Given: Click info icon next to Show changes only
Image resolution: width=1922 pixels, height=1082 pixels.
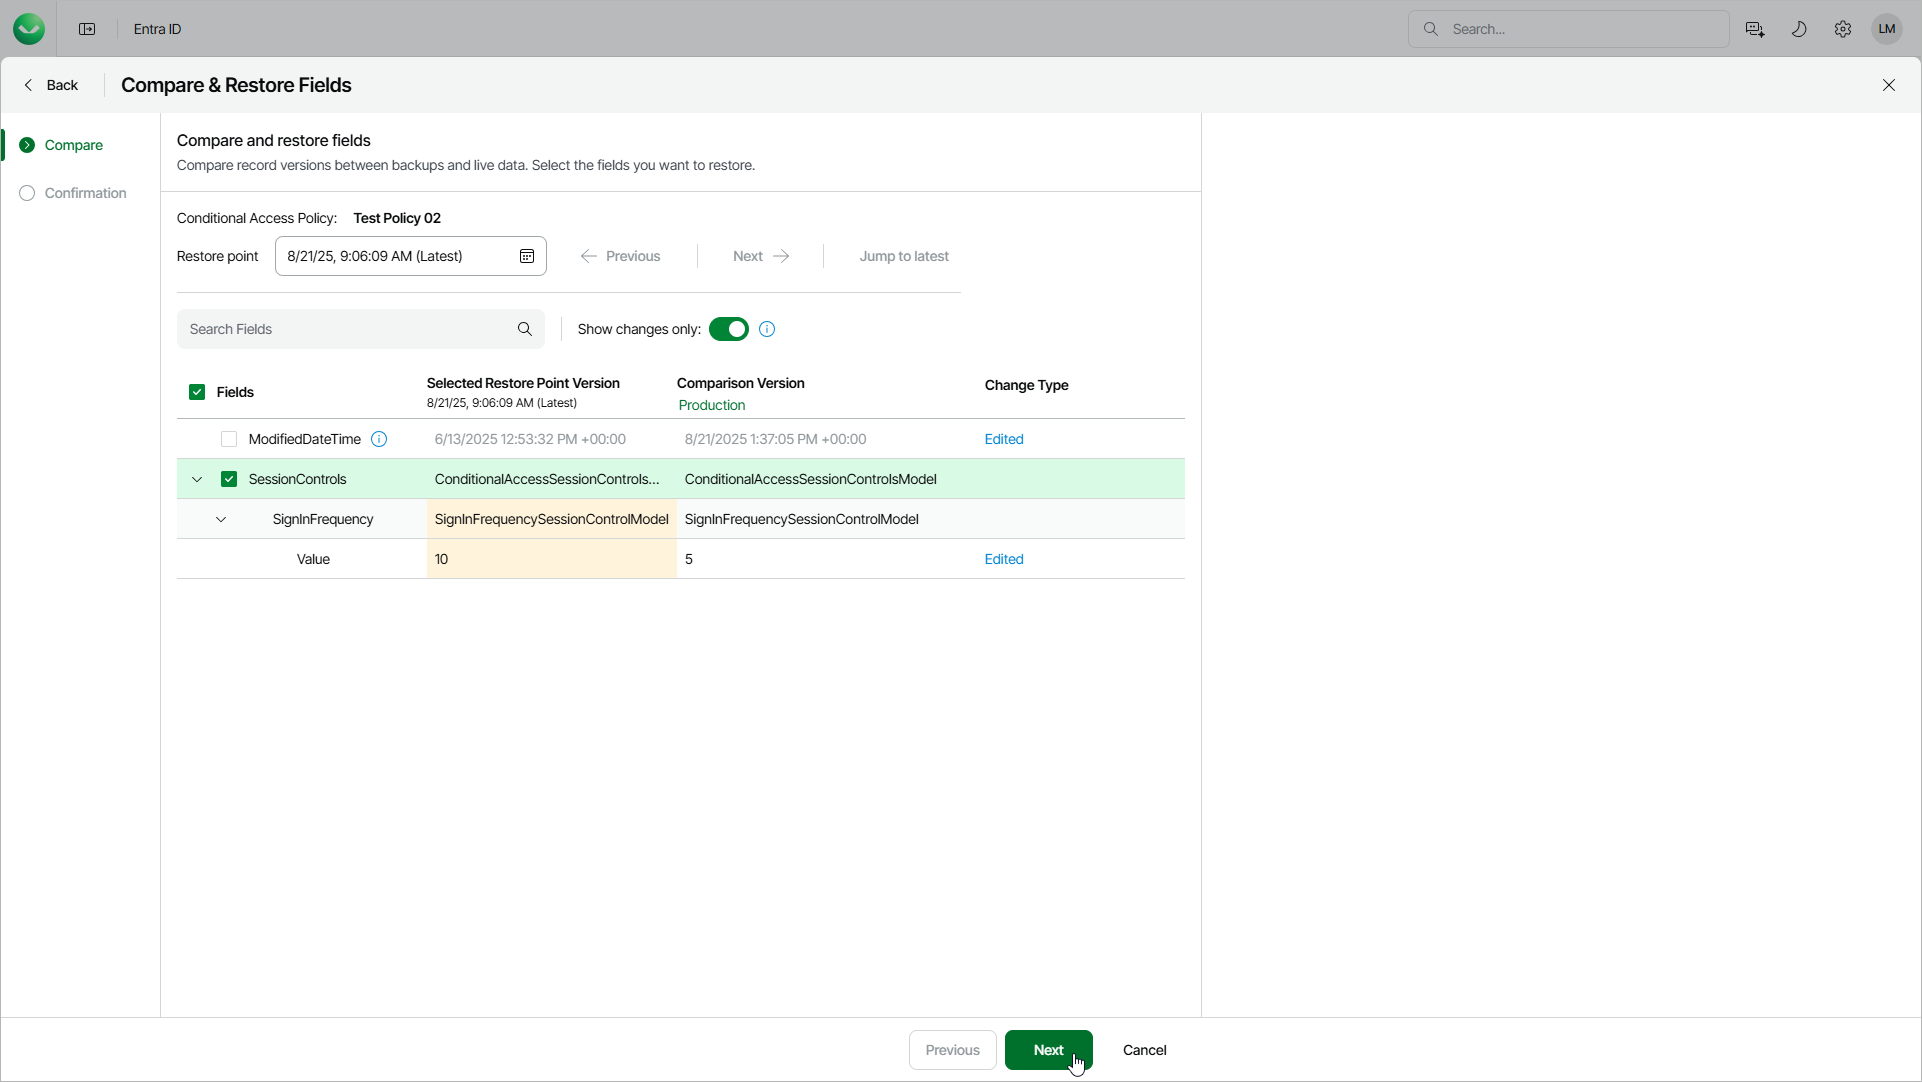Looking at the screenshot, I should click(x=767, y=329).
